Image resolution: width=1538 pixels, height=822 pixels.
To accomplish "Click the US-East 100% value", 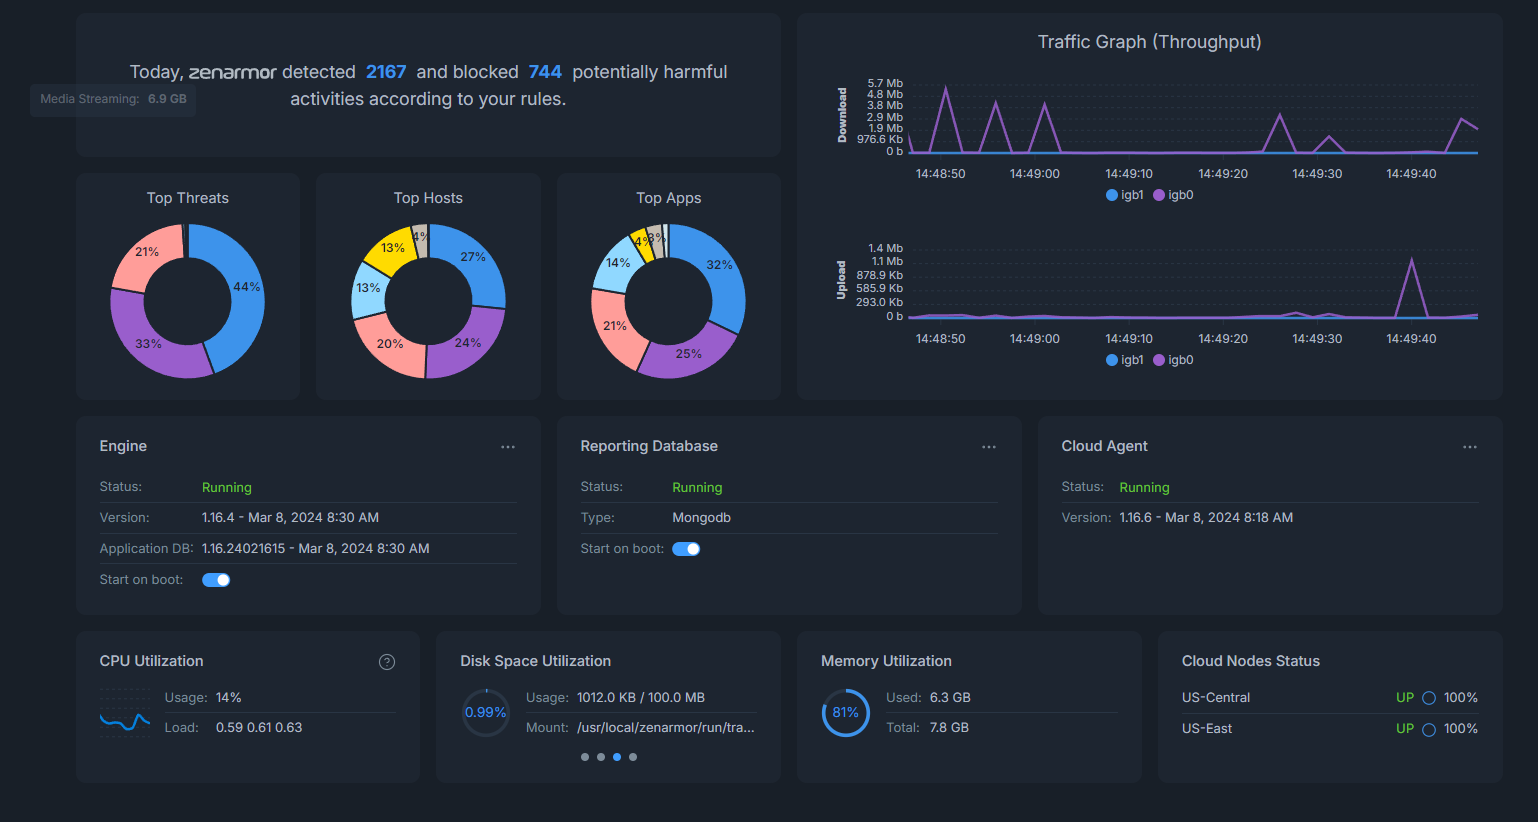I will click(1461, 729).
